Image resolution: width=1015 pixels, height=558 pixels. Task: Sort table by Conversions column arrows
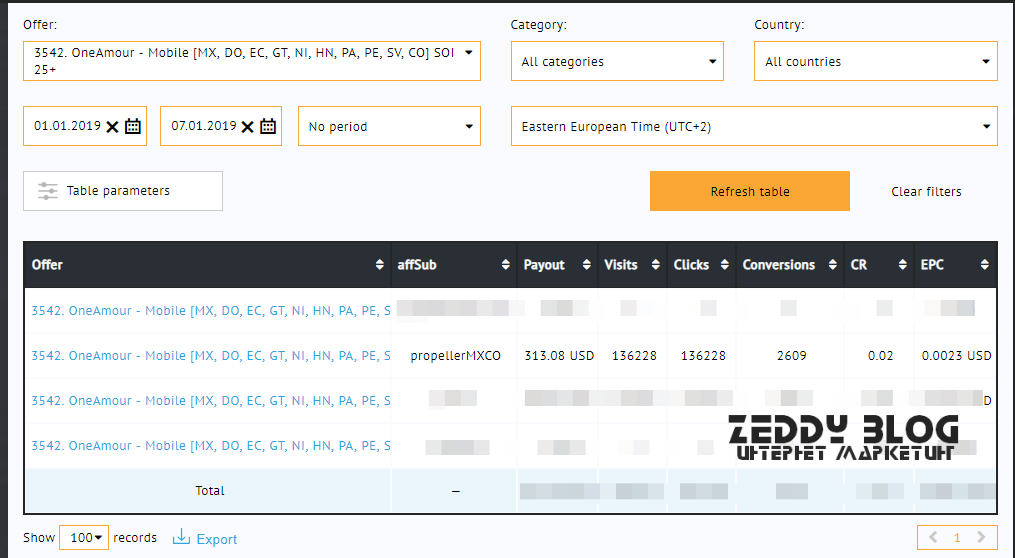[x=829, y=265]
